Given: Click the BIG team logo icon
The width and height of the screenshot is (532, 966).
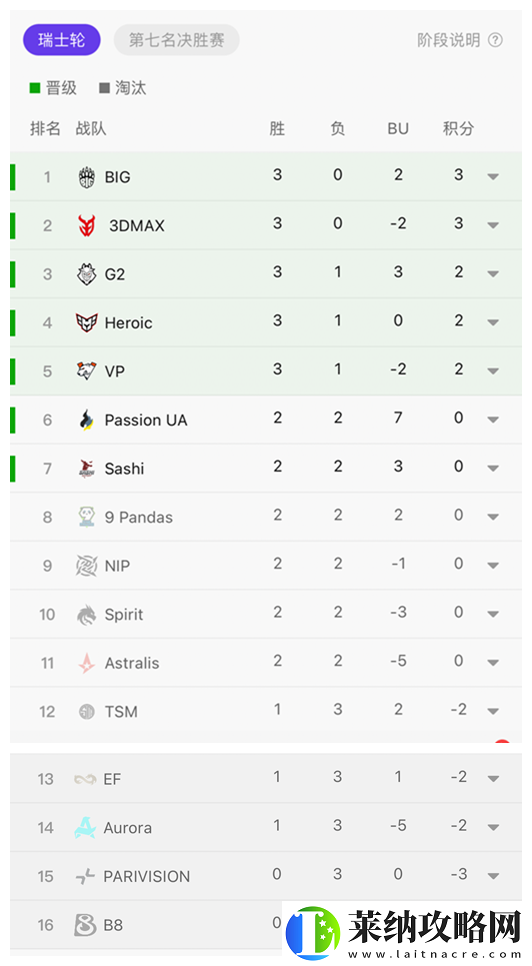Looking at the screenshot, I should tap(87, 177).
